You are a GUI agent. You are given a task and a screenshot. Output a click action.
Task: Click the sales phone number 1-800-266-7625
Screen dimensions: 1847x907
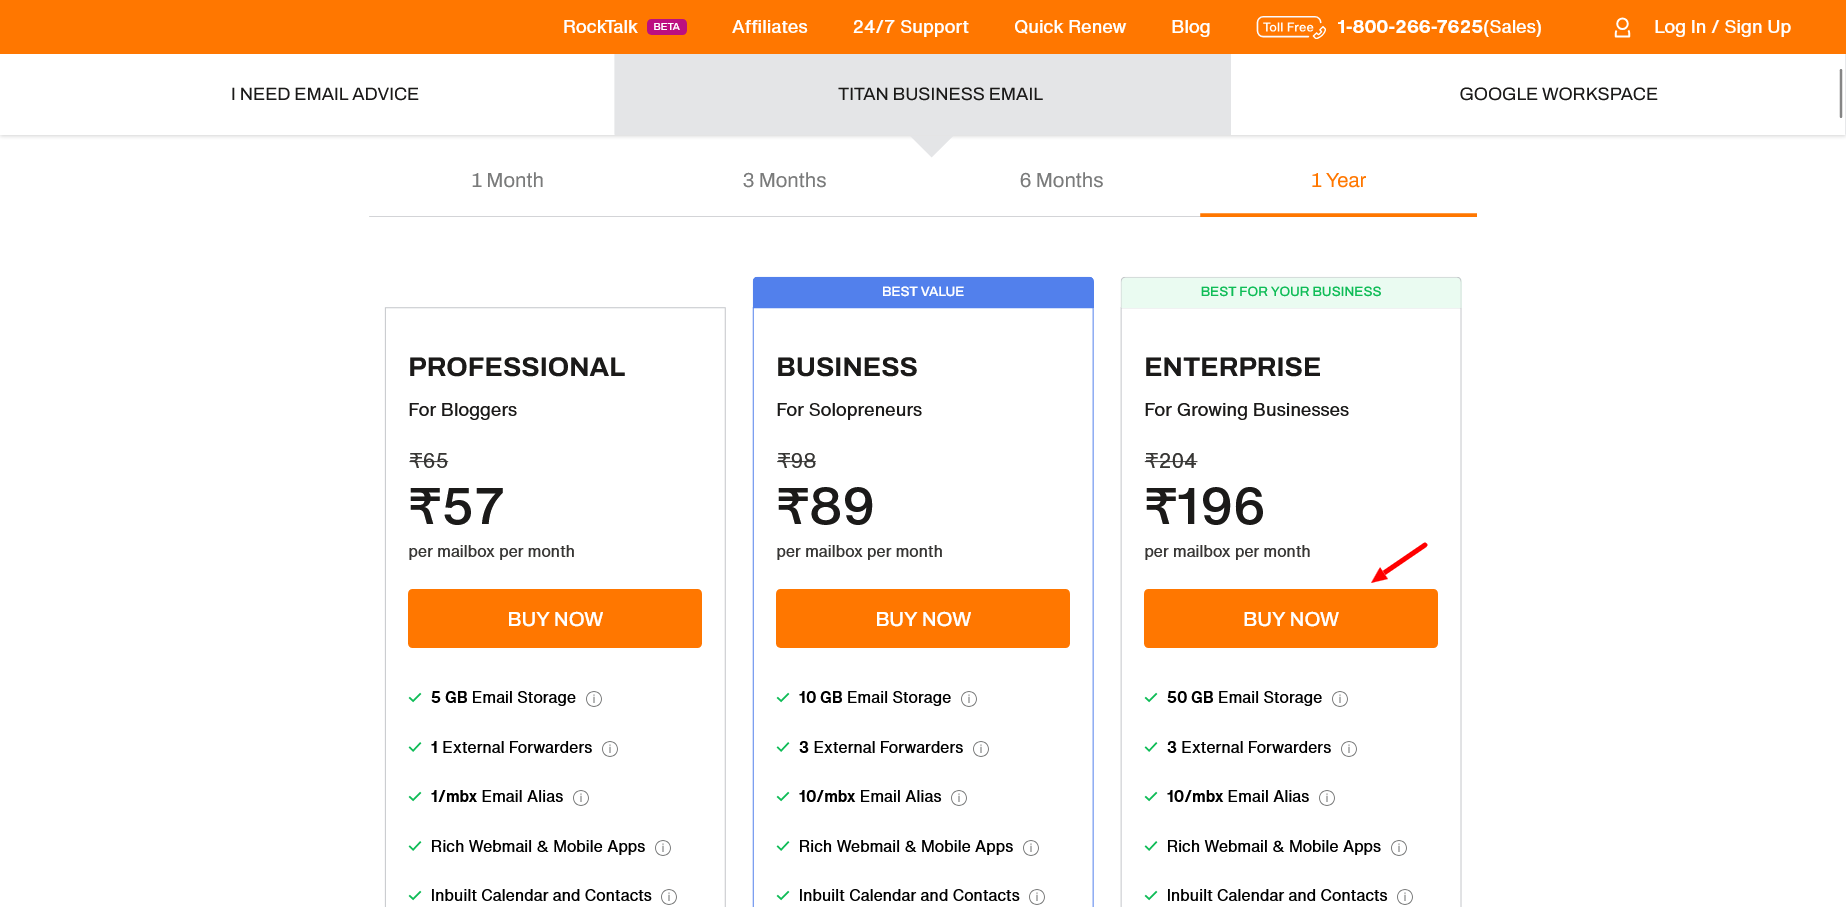click(x=1439, y=27)
